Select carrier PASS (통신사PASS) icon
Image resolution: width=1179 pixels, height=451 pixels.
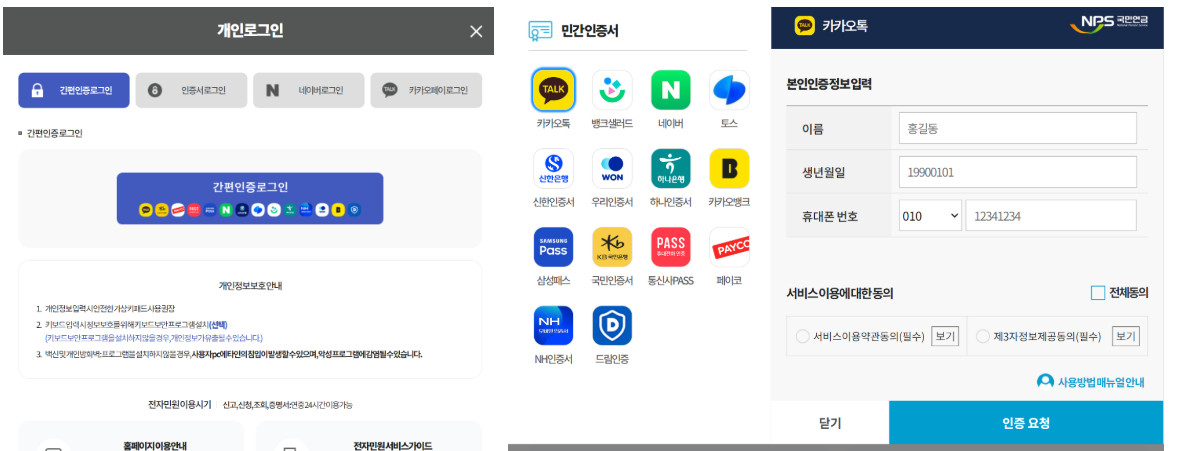[671, 247]
